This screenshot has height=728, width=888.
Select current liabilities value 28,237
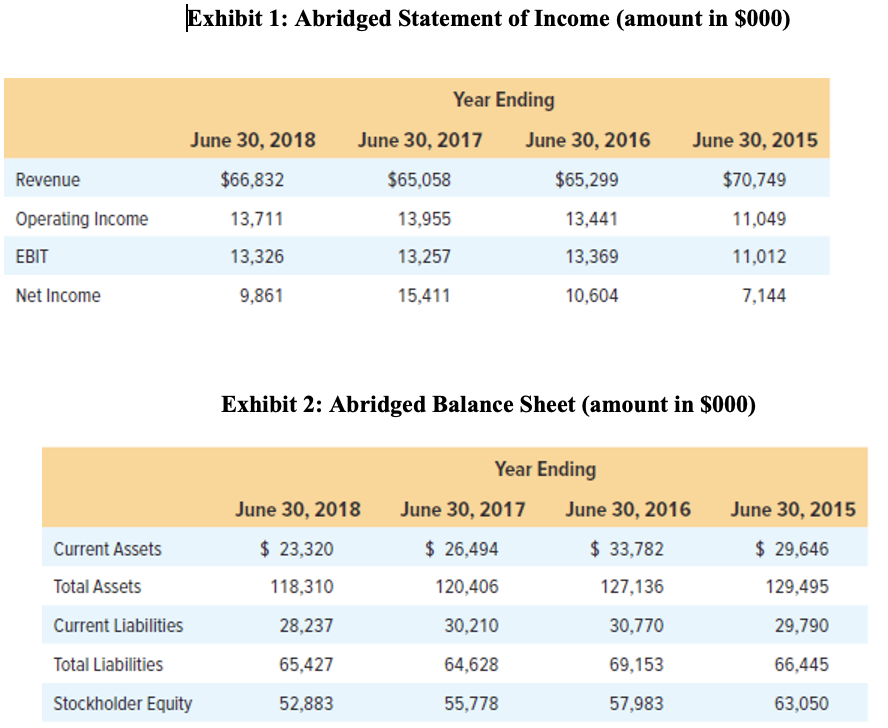pyautogui.click(x=306, y=625)
